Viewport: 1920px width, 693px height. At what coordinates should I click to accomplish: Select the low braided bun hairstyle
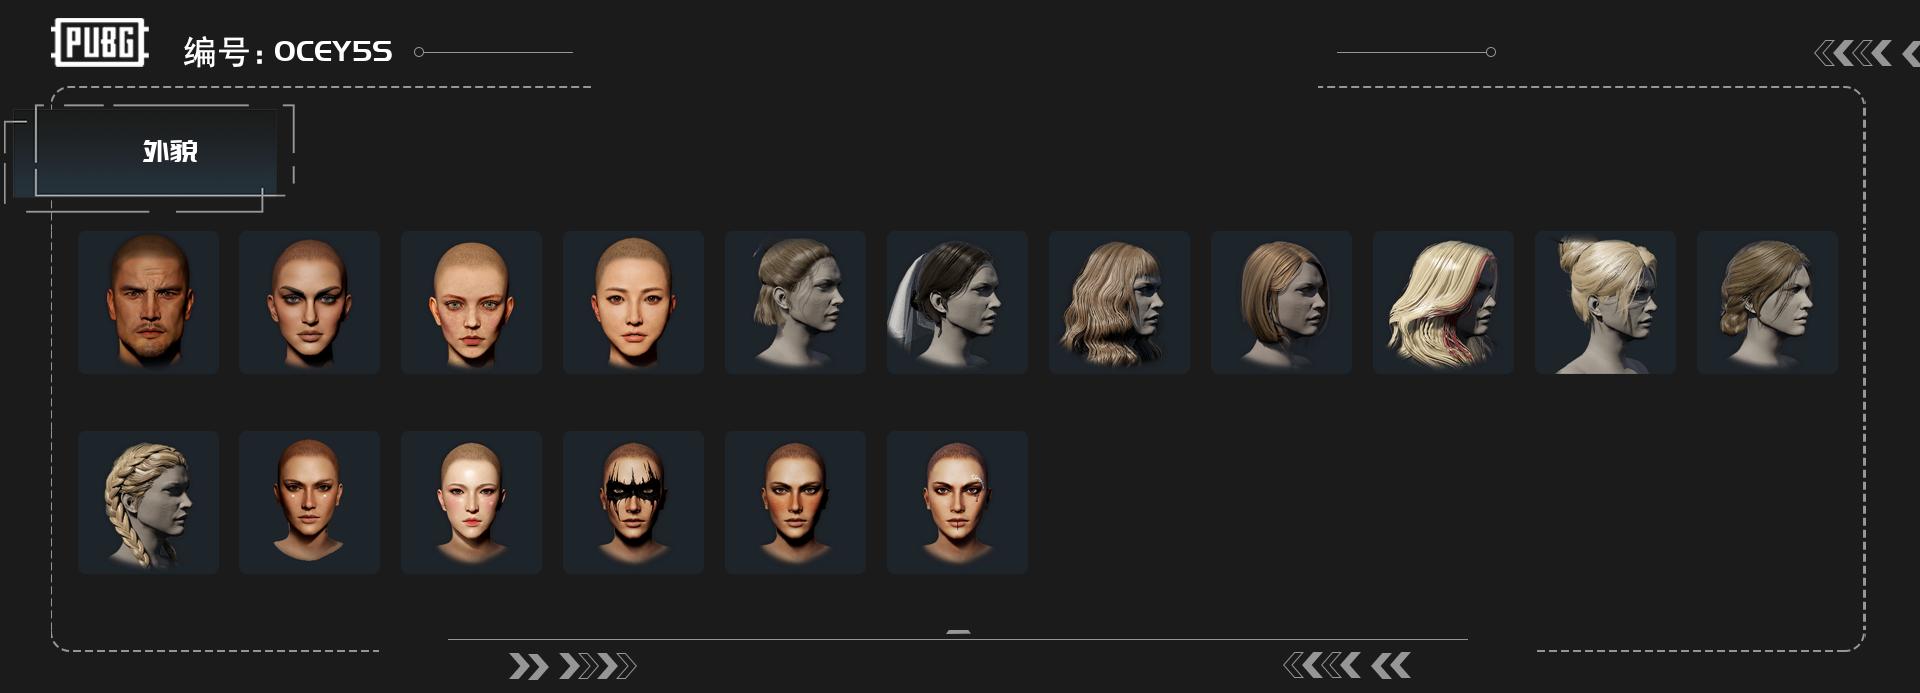pyautogui.click(x=1767, y=302)
